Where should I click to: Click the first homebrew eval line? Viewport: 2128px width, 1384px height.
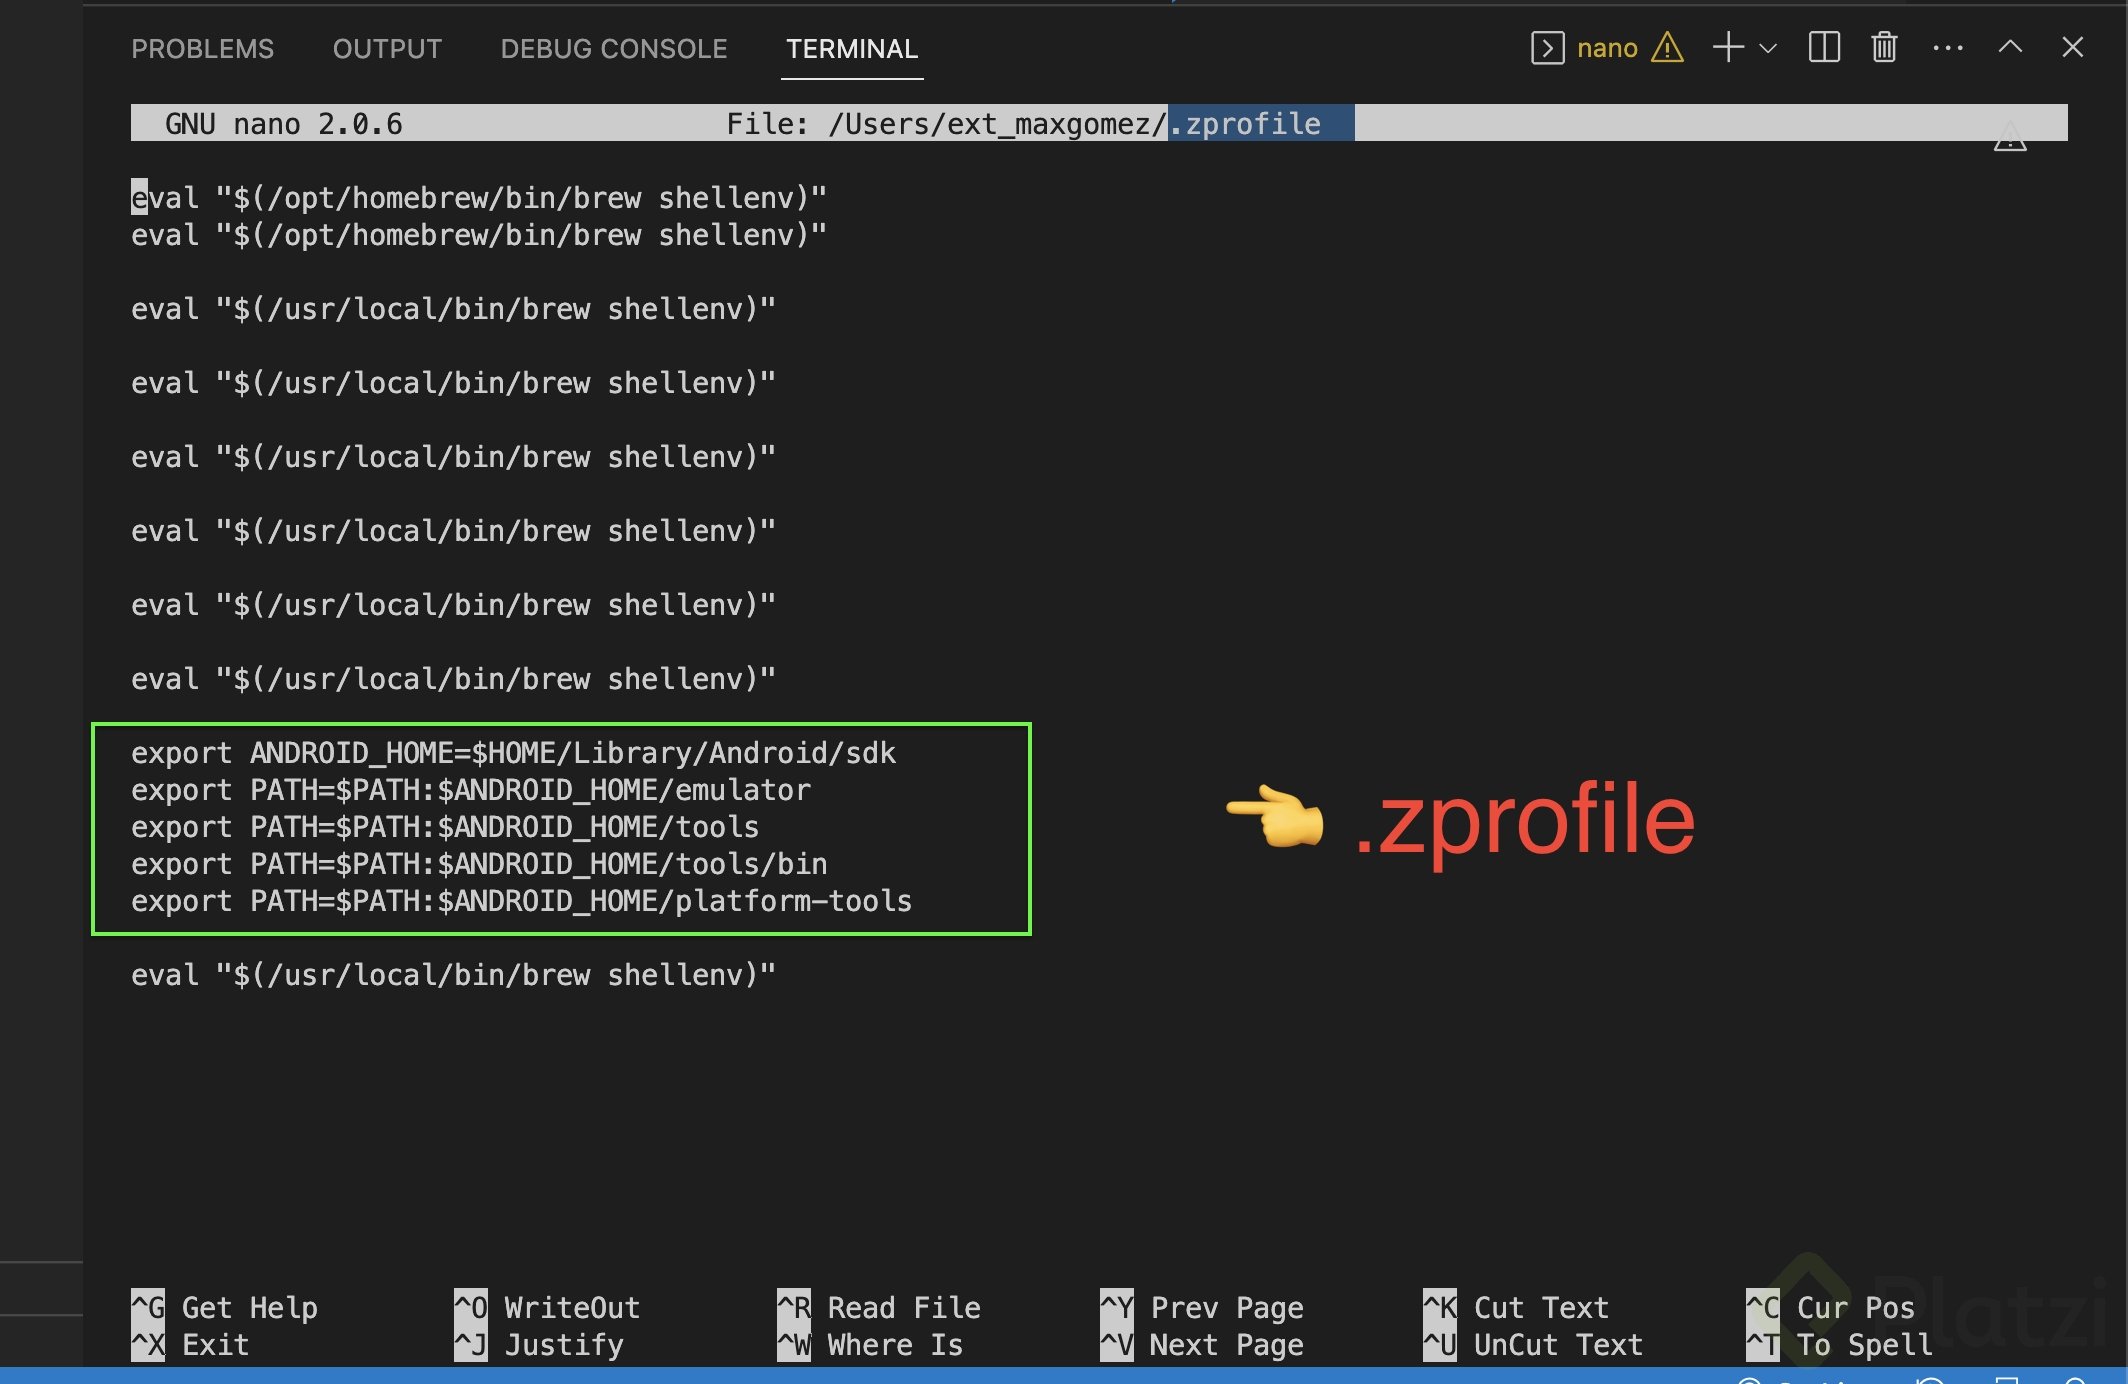pyautogui.click(x=479, y=198)
